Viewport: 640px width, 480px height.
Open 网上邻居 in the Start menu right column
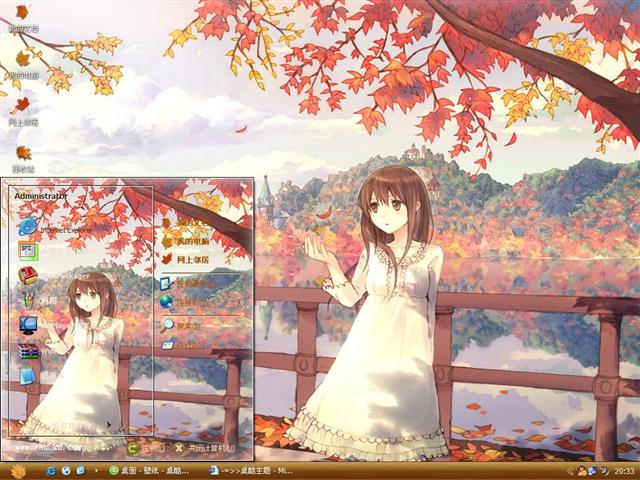pos(186,259)
